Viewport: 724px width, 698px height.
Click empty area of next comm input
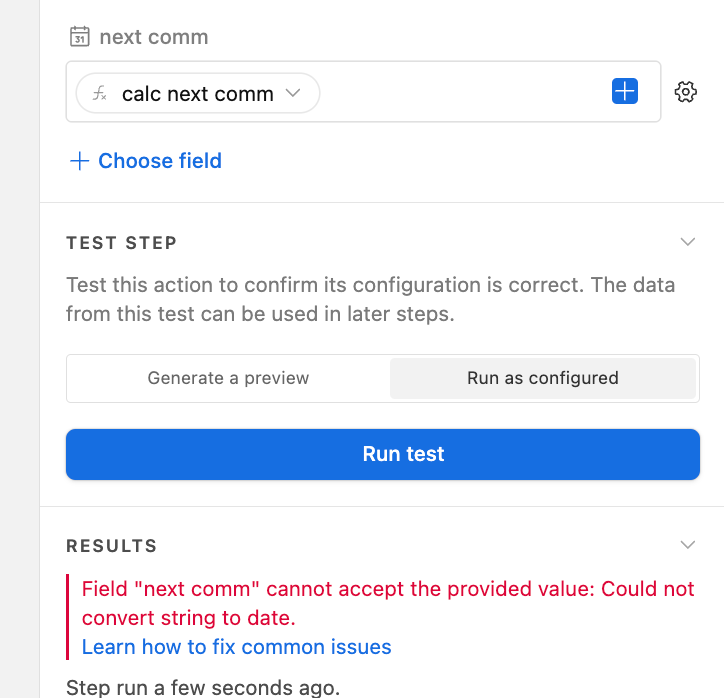click(464, 92)
